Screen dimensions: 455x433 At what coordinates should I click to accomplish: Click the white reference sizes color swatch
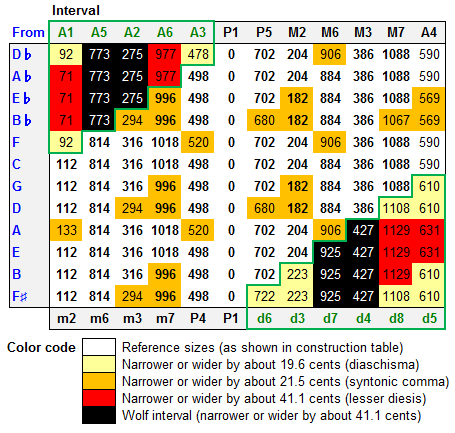pos(99,347)
